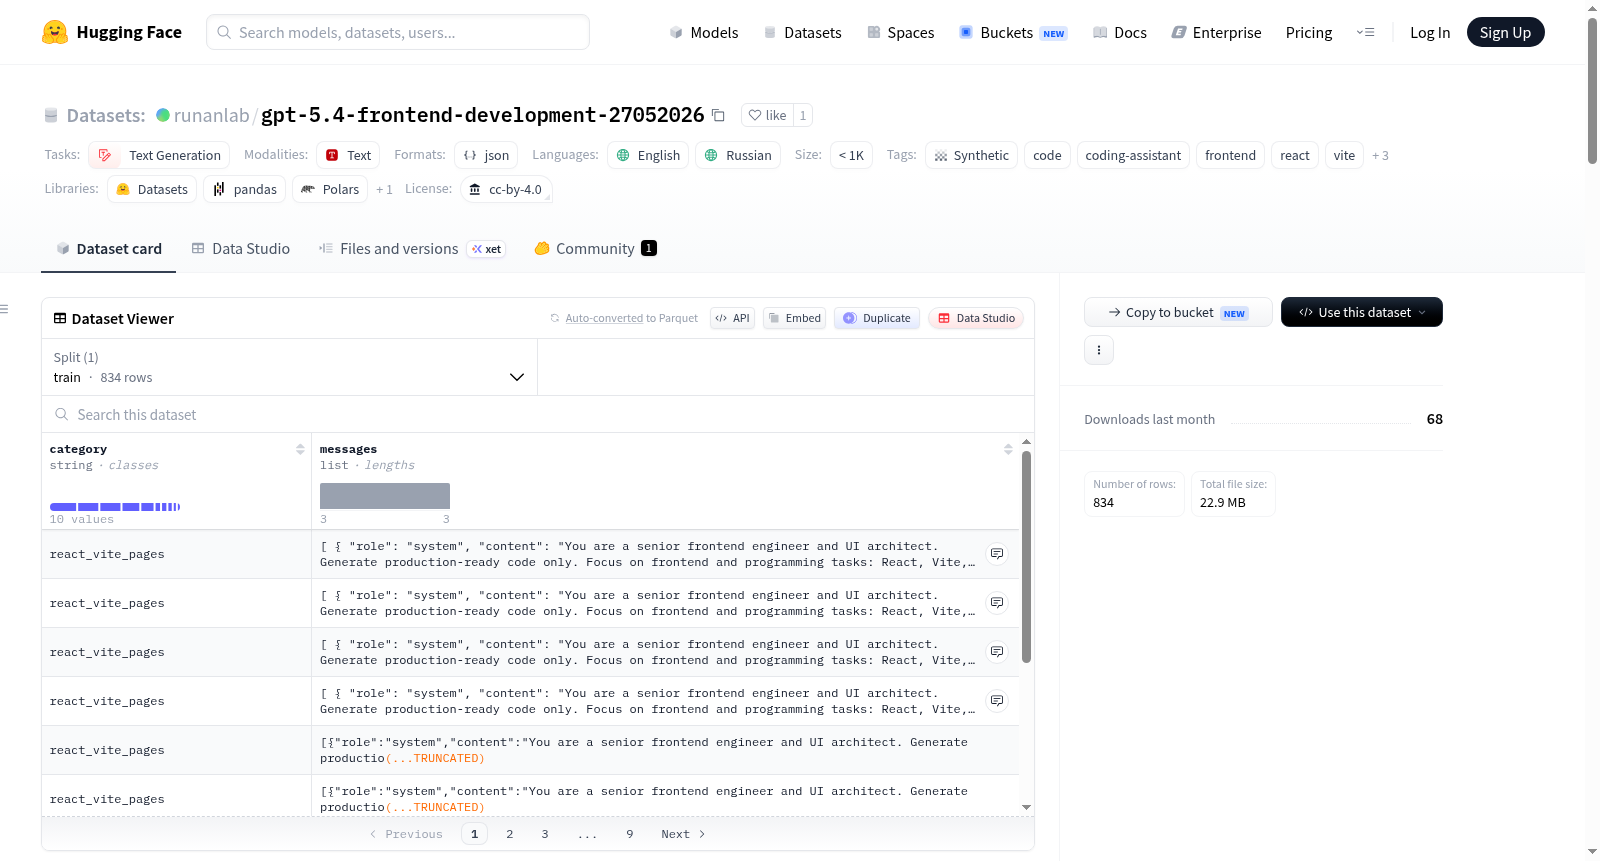This screenshot has height=861, width=1600.
Task: Select the frontend tag
Action: tap(1230, 155)
